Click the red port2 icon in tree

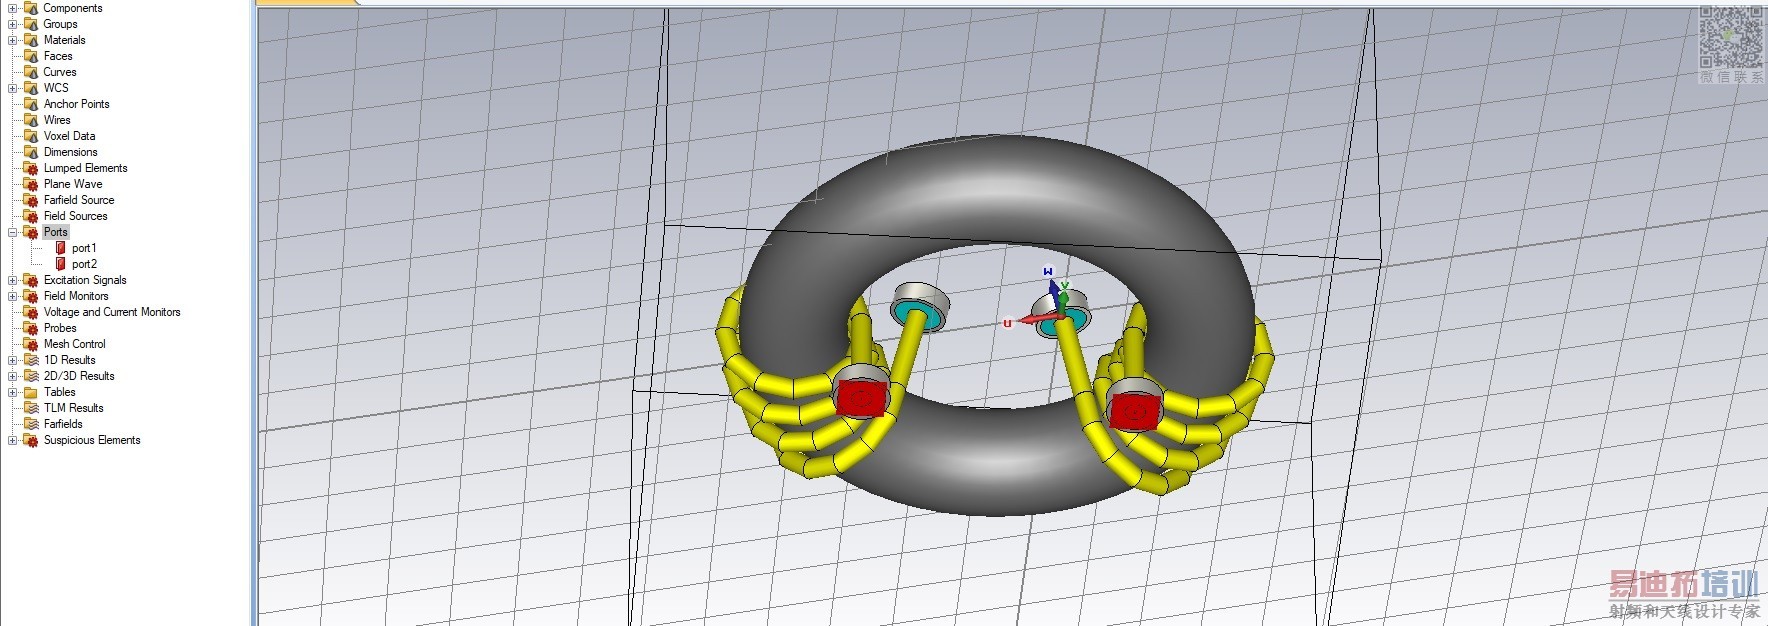tap(61, 264)
